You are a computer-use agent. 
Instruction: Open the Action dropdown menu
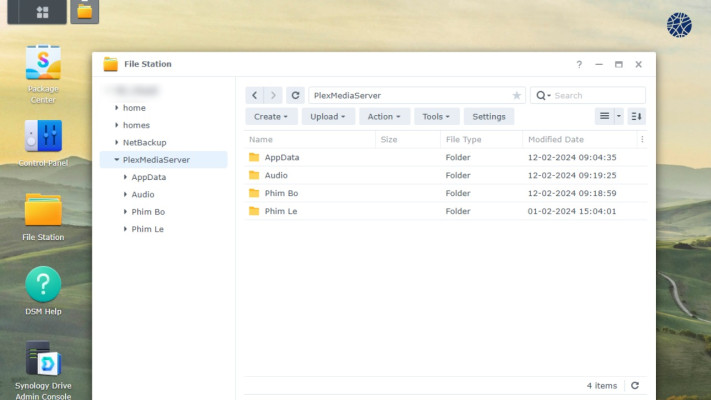point(384,117)
